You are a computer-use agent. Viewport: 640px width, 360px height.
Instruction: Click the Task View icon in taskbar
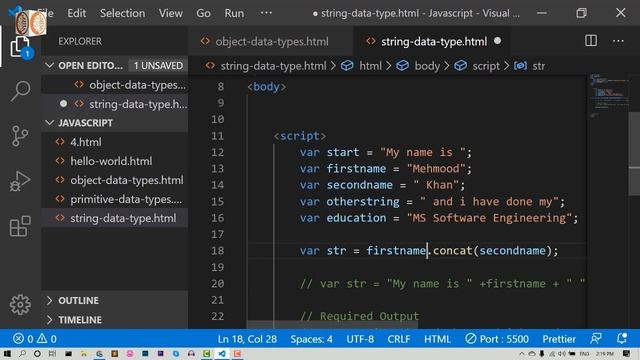pyautogui.click(x=52, y=353)
